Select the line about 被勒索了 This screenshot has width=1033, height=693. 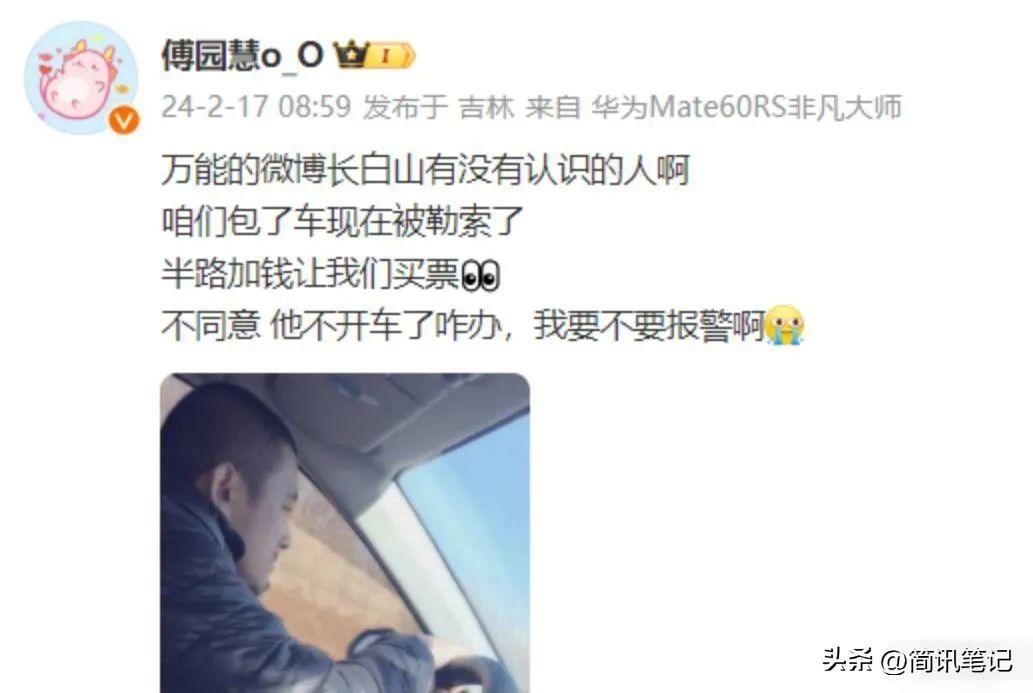point(343,221)
